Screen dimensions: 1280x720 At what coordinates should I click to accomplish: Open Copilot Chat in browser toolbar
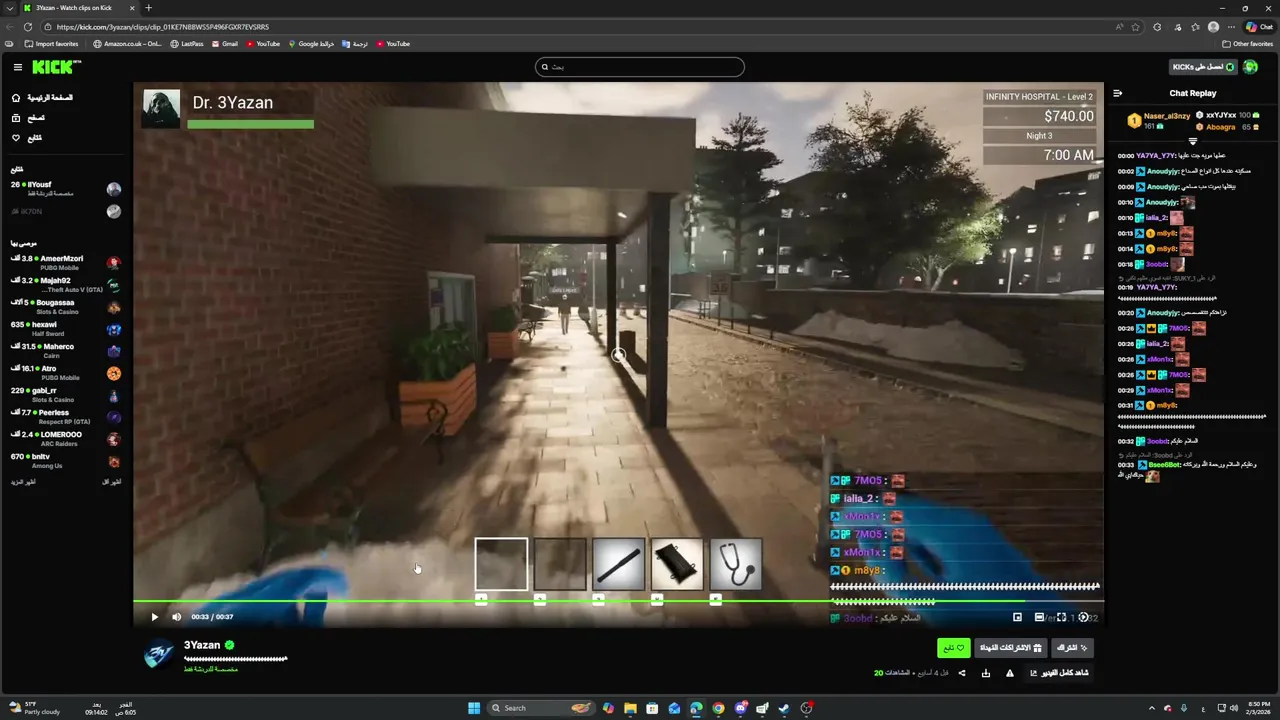coord(1259,27)
